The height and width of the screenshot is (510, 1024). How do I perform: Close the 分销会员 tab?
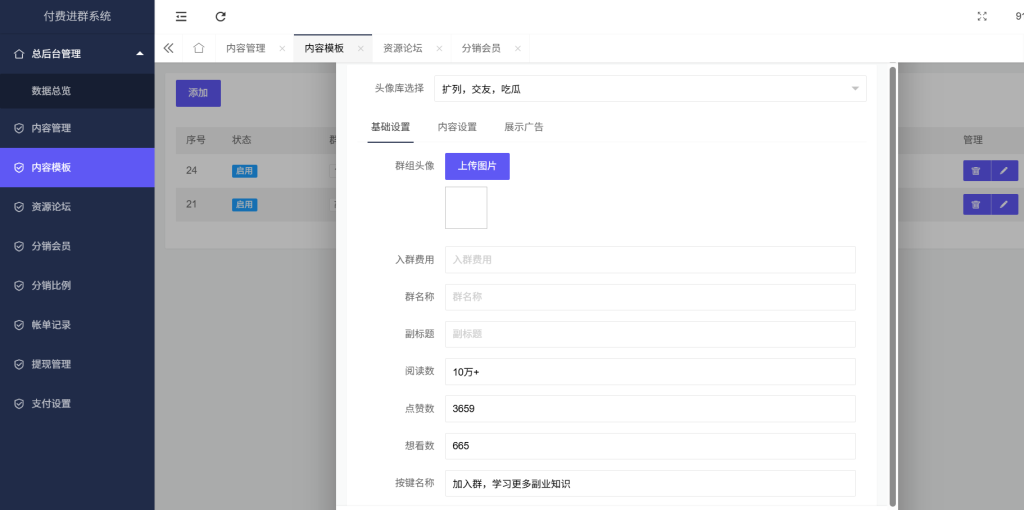point(517,48)
